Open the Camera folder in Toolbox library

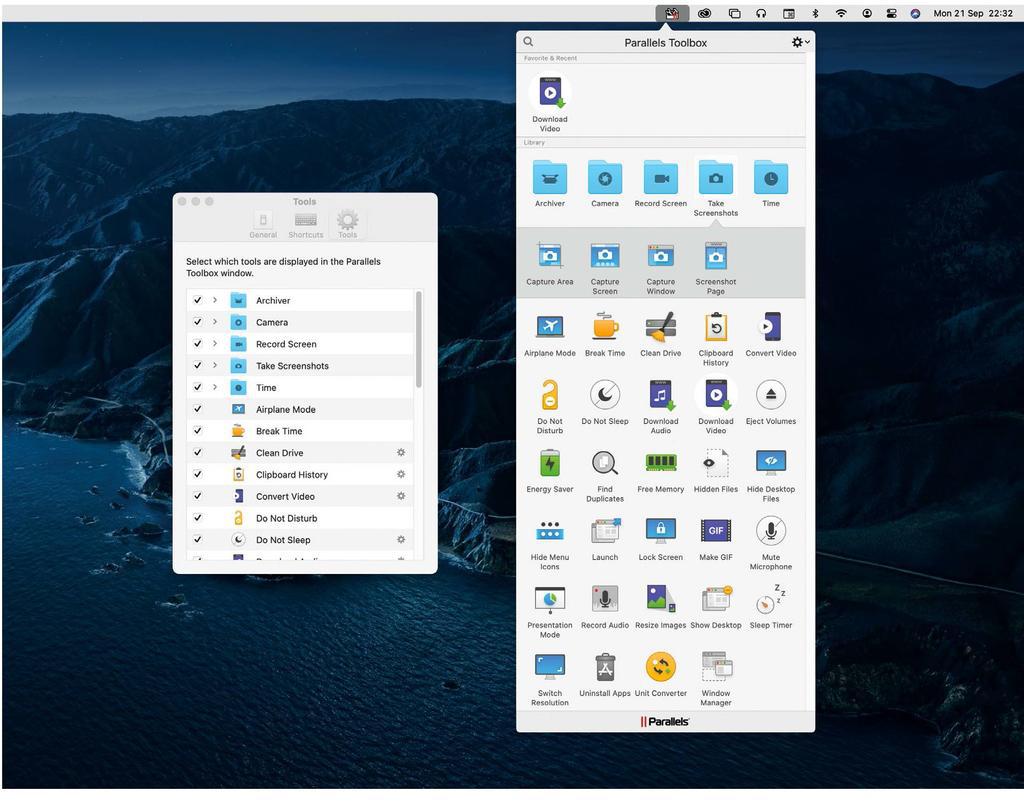point(605,178)
